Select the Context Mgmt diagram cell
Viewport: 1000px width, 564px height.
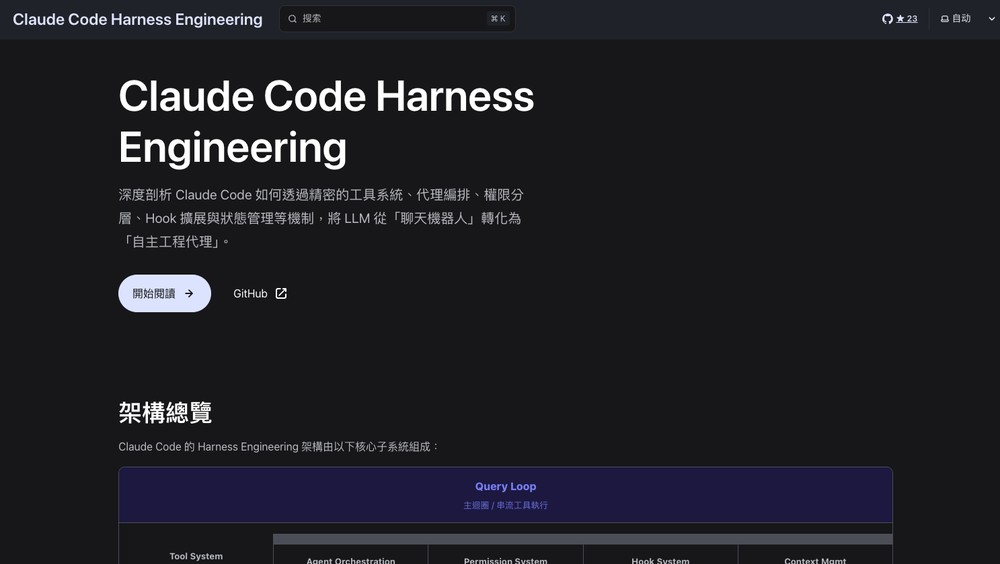[815, 555]
